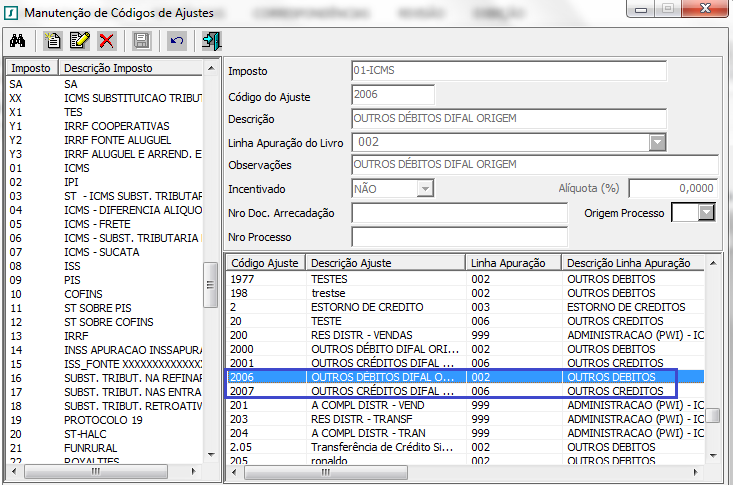Sort by Código Ajuste column header

266,262
